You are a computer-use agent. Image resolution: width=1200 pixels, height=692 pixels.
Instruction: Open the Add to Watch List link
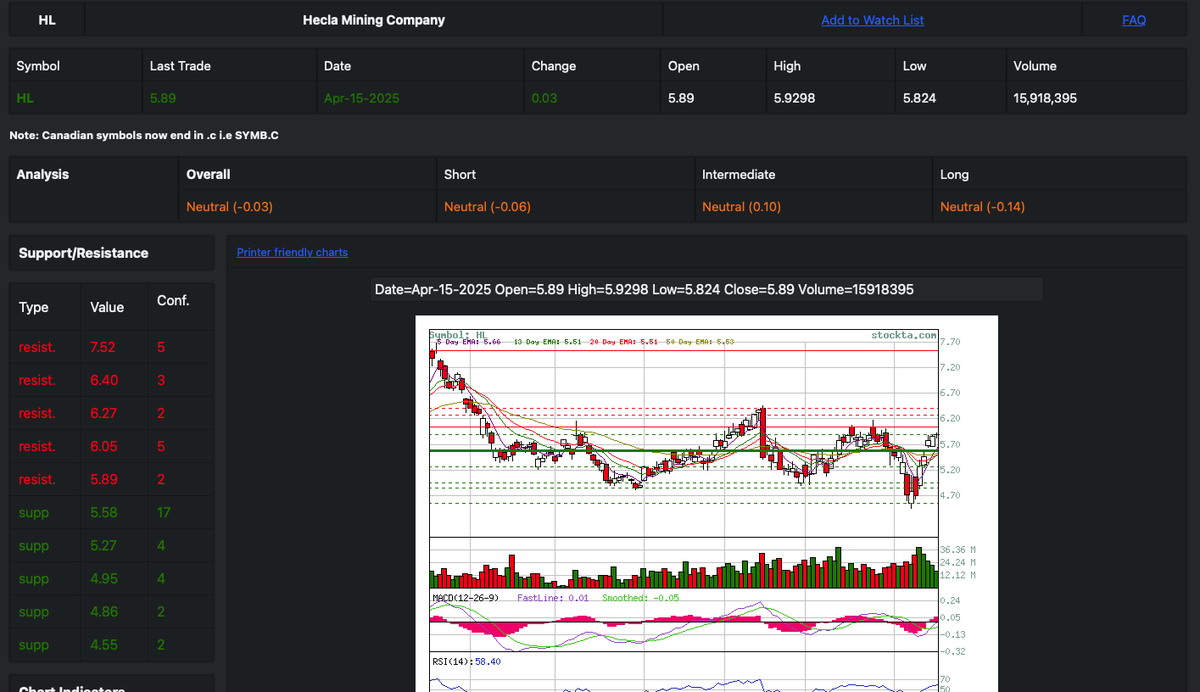tap(872, 20)
